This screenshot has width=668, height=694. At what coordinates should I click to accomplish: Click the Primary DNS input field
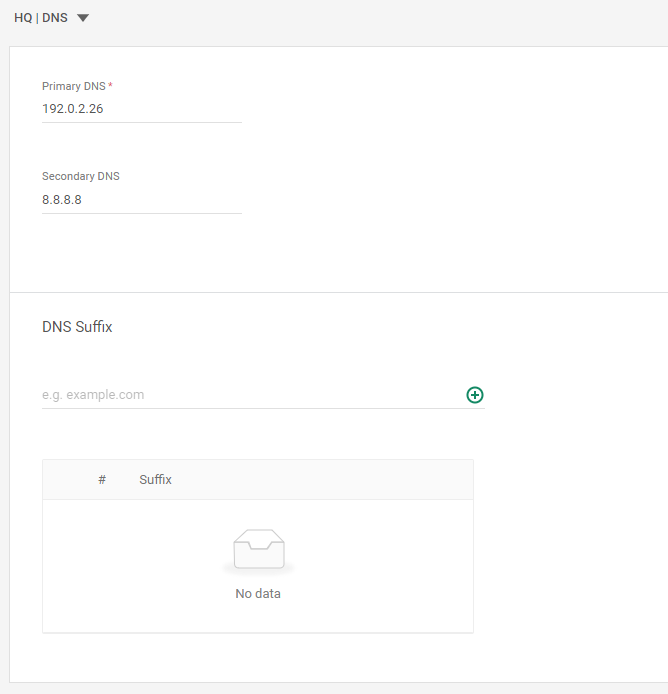(142, 109)
